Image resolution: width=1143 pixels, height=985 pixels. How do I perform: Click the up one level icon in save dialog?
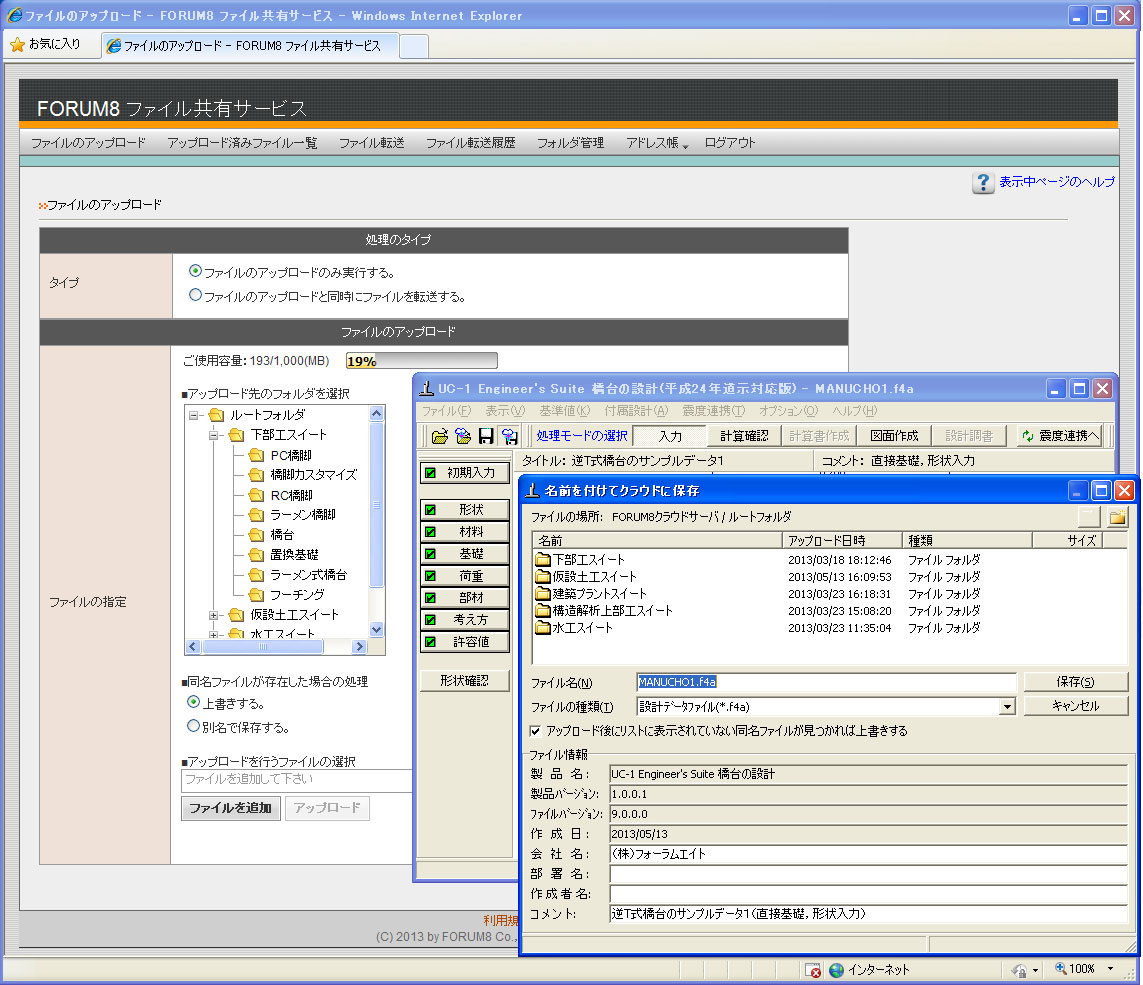[1089, 518]
